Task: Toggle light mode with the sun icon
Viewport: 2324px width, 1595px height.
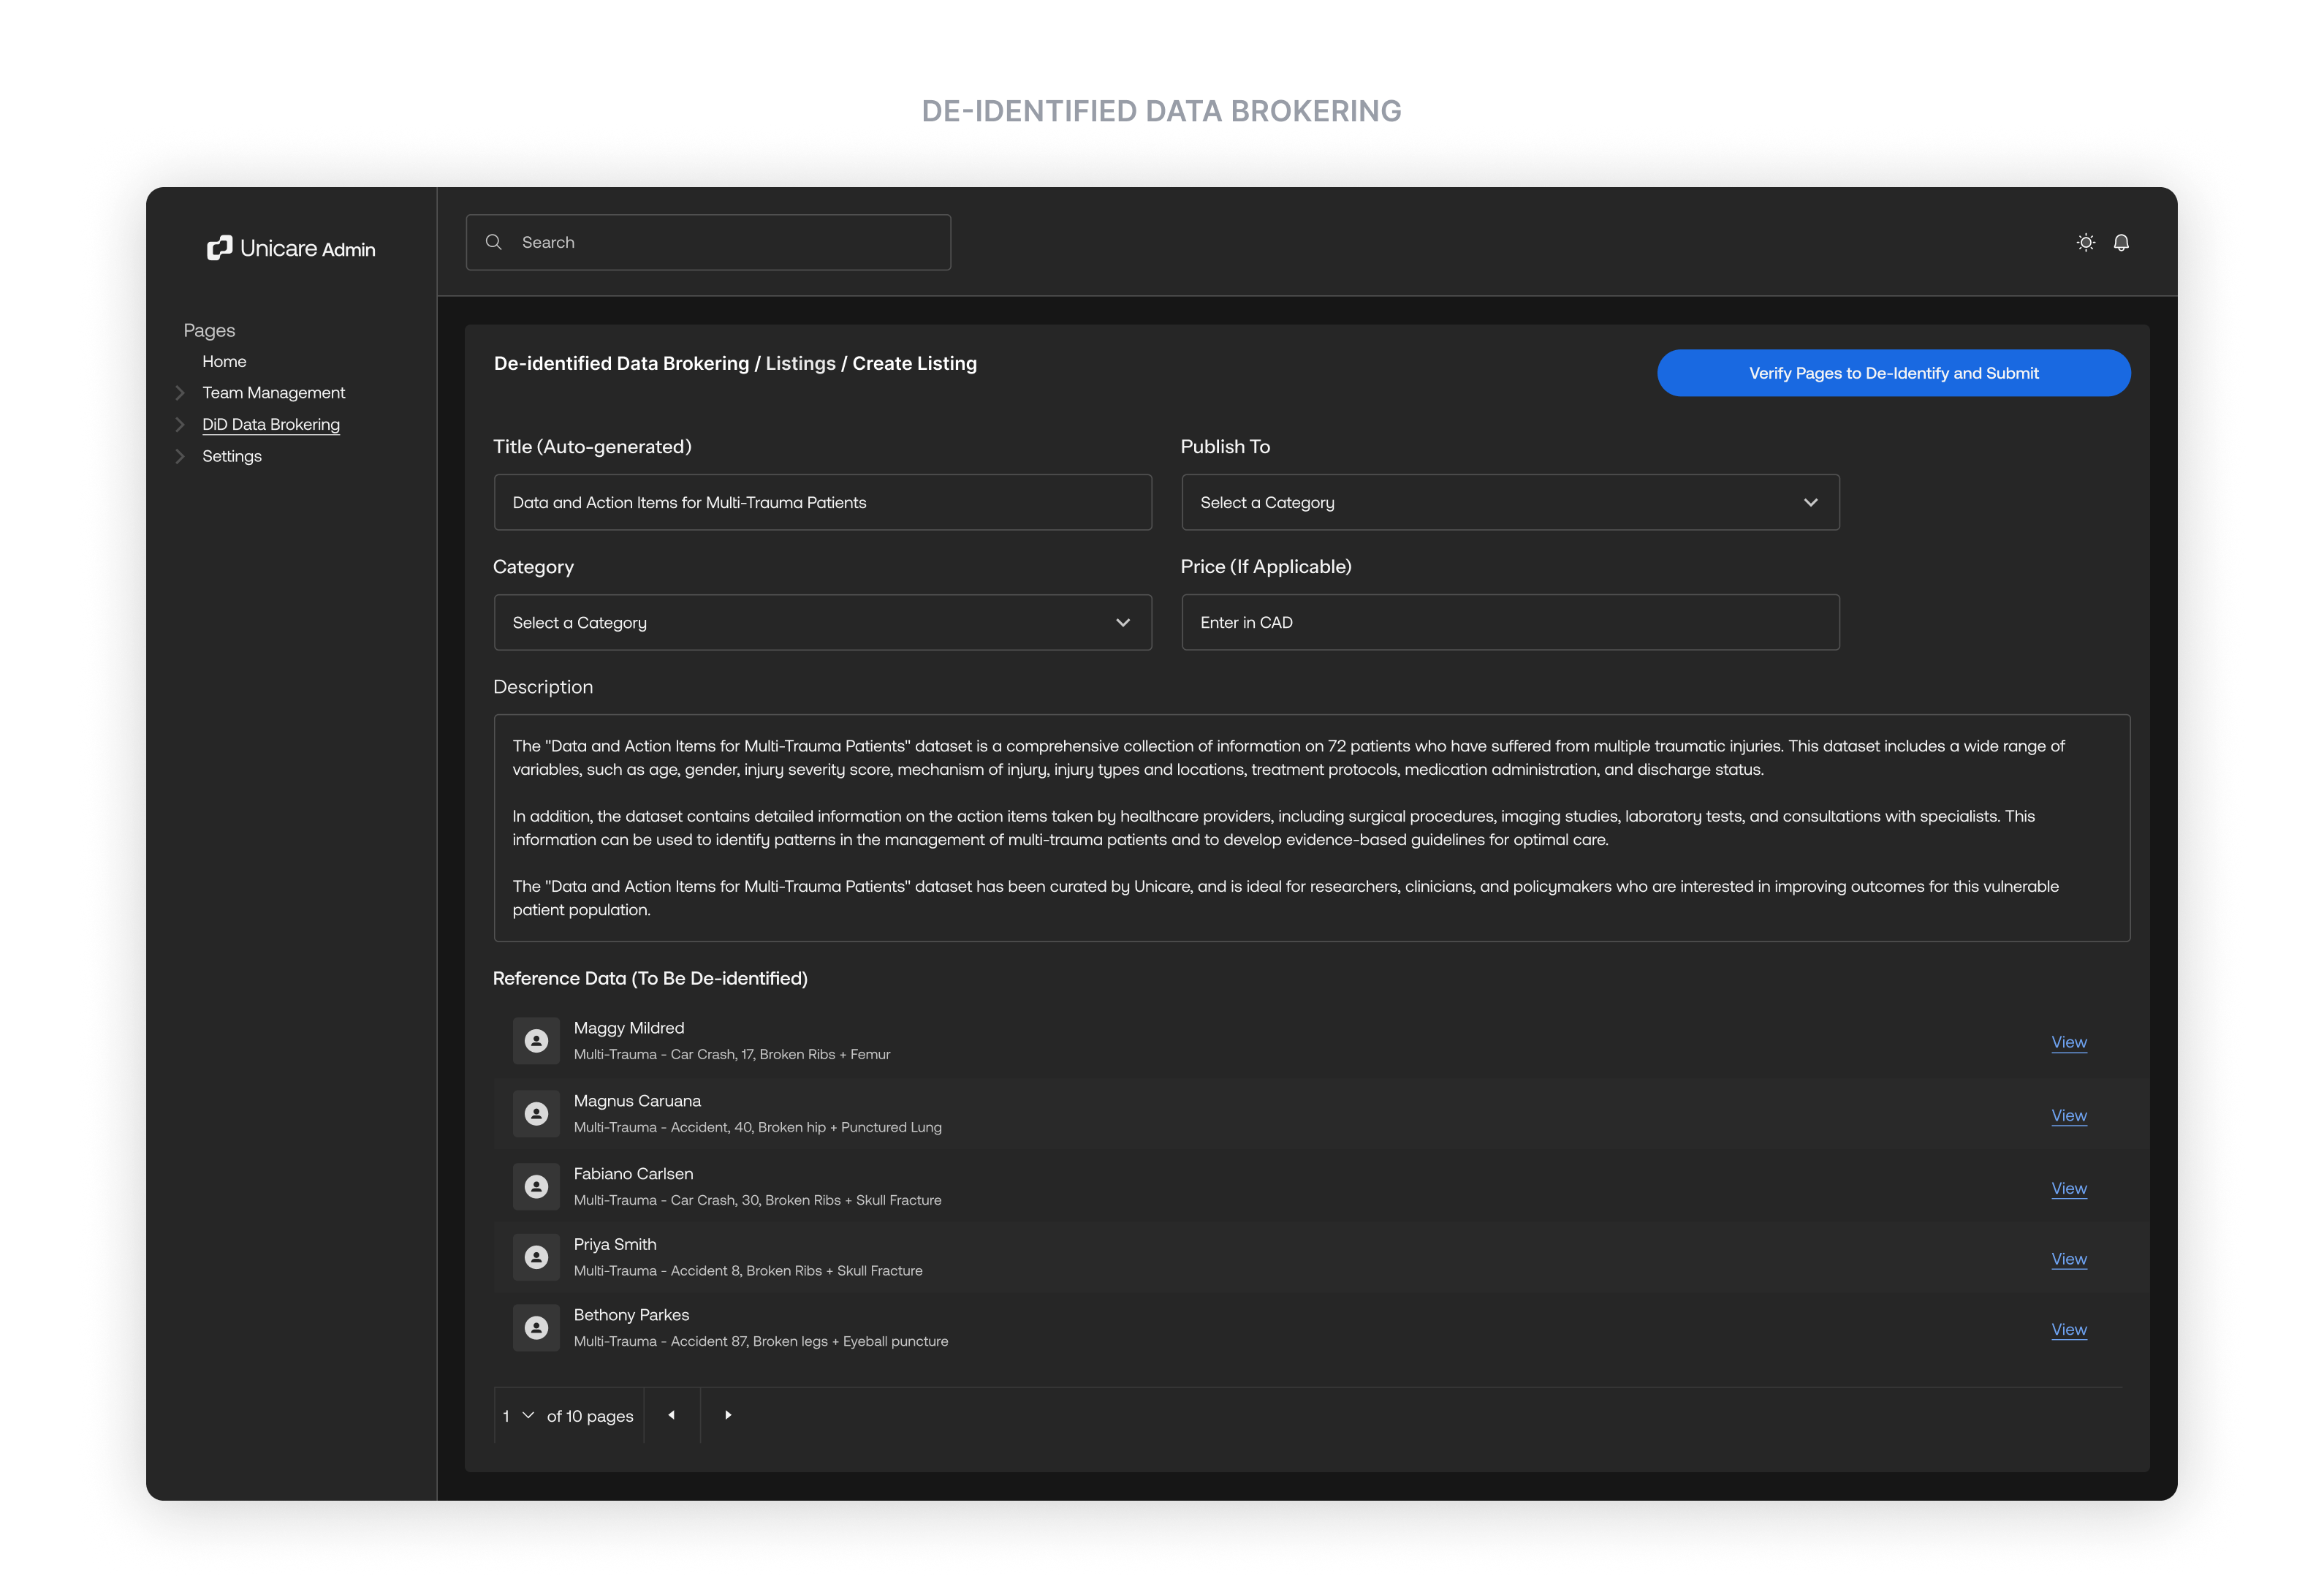Action: click(2085, 242)
